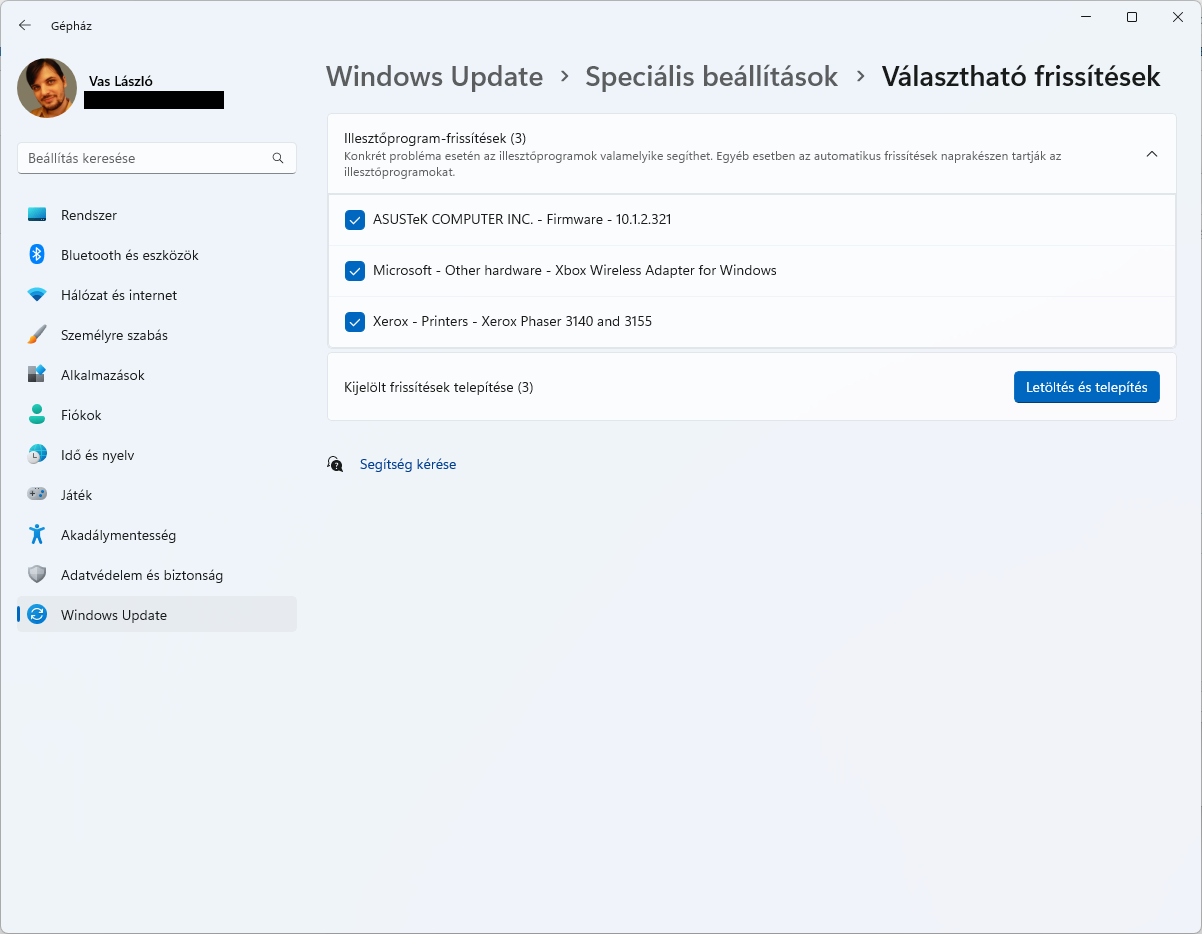Minimize the Gépház window
1202x934 pixels.
click(x=1087, y=17)
